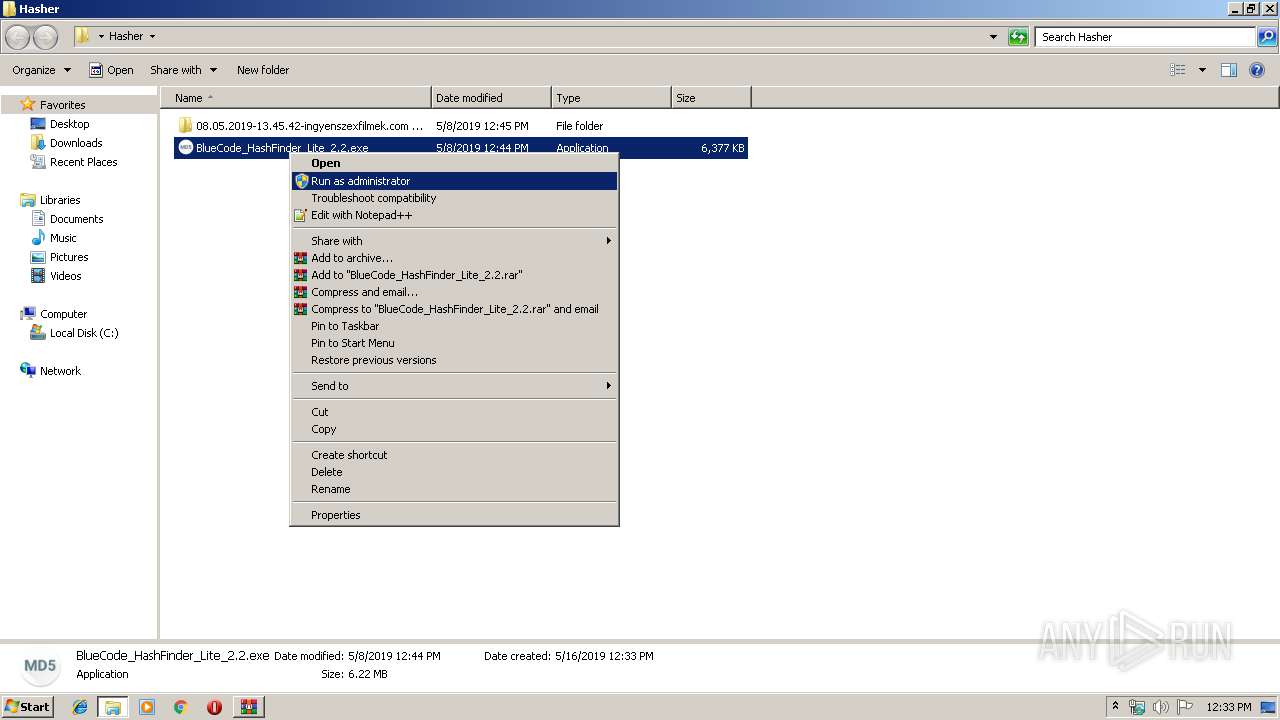
Task: Launch Internet Explorer from the taskbar
Action: click(x=80, y=707)
